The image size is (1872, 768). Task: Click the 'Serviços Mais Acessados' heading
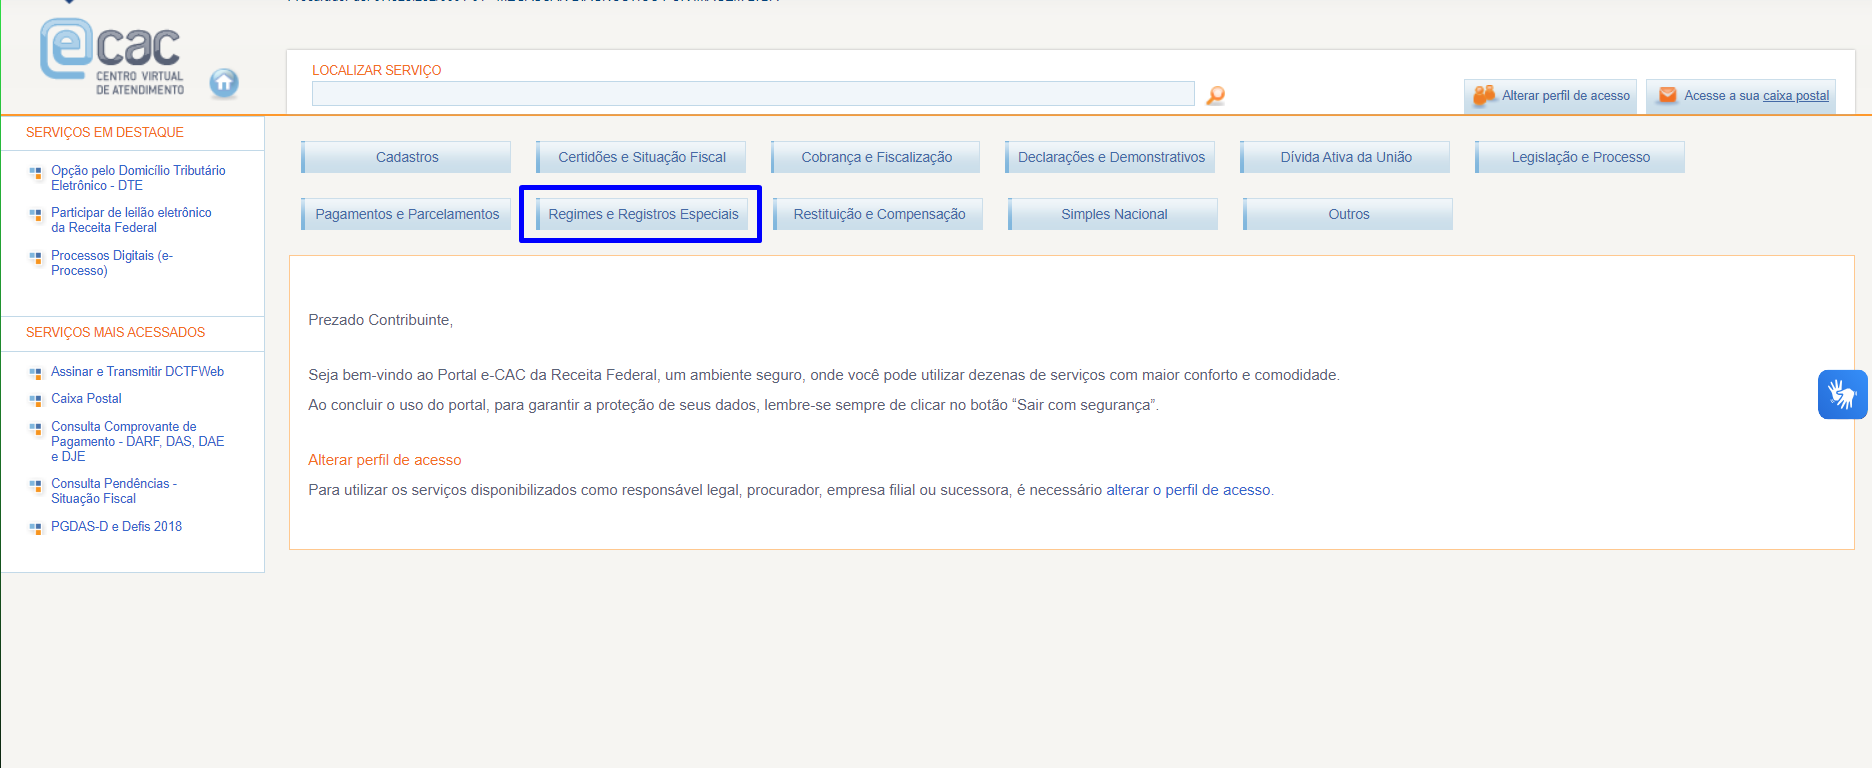[x=115, y=332]
